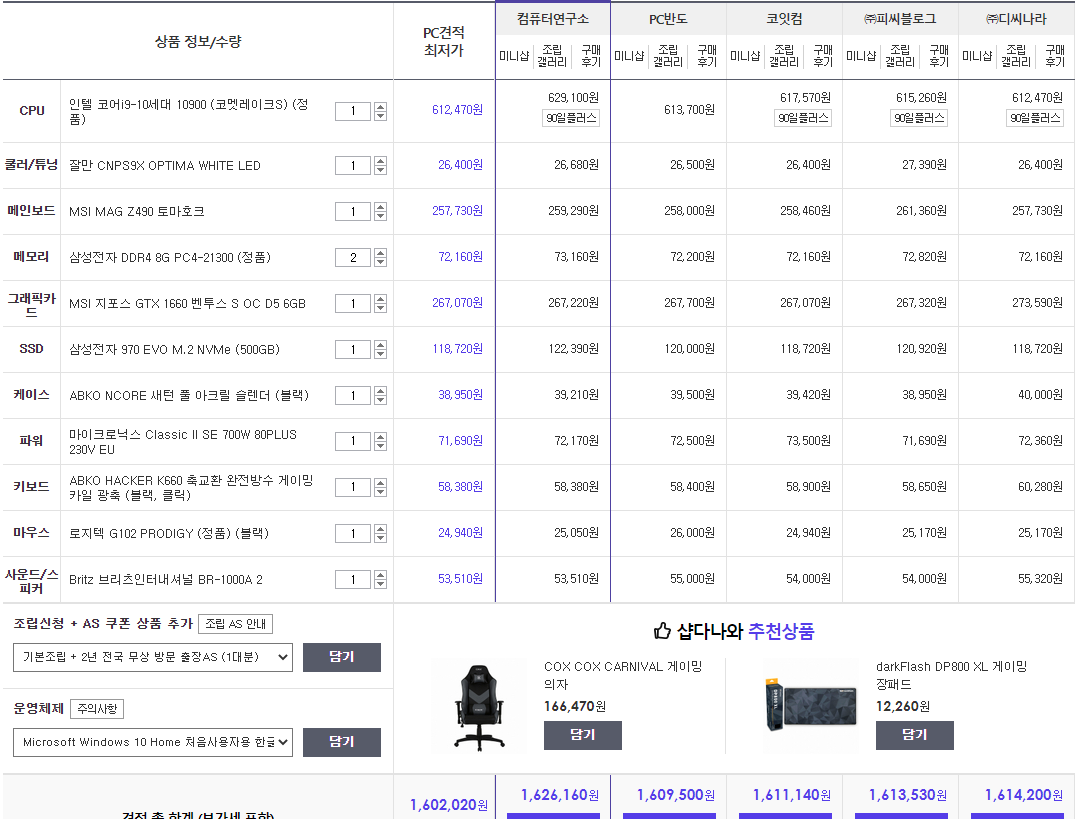Open the 조립신청 AS coupon dropdown
Image resolution: width=1079 pixels, height=819 pixels.
click(x=153, y=657)
